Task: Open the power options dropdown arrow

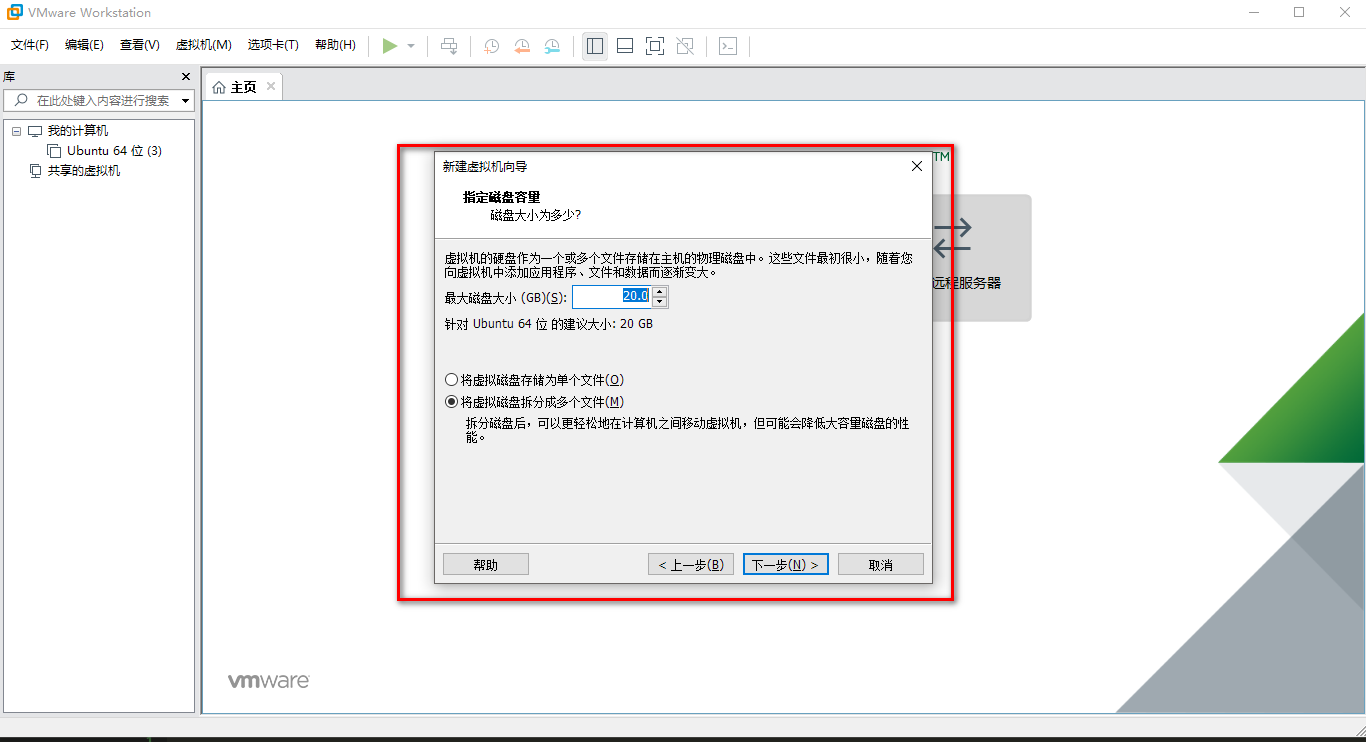Action: tap(411, 46)
